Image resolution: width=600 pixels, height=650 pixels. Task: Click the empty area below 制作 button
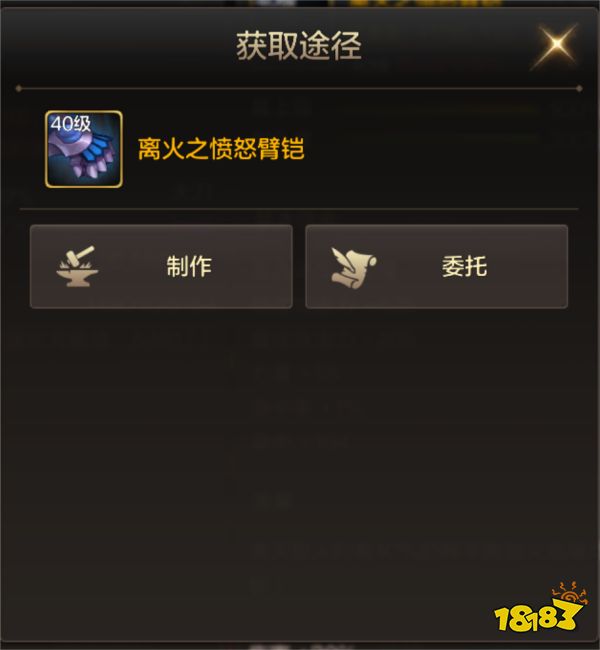tap(161, 435)
